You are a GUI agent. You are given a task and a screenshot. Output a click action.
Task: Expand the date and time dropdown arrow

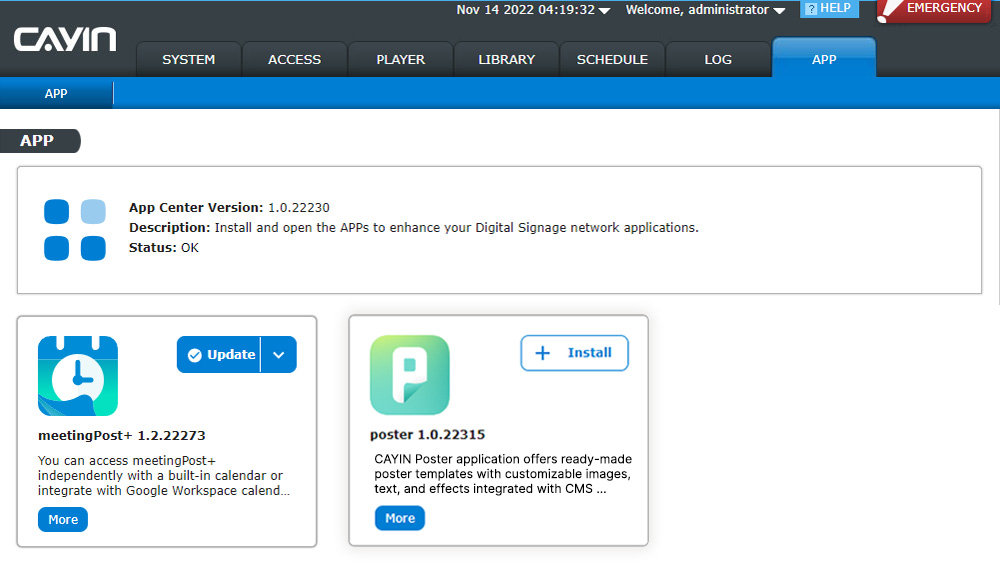coord(604,11)
